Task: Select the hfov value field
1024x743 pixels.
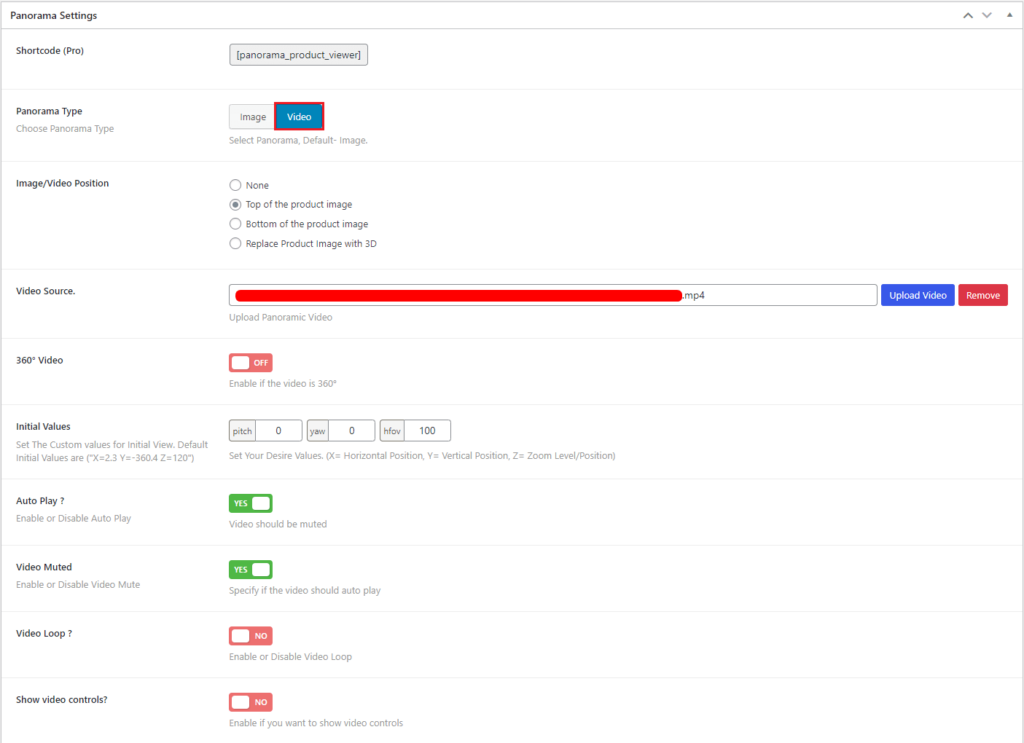Action: tap(426, 430)
